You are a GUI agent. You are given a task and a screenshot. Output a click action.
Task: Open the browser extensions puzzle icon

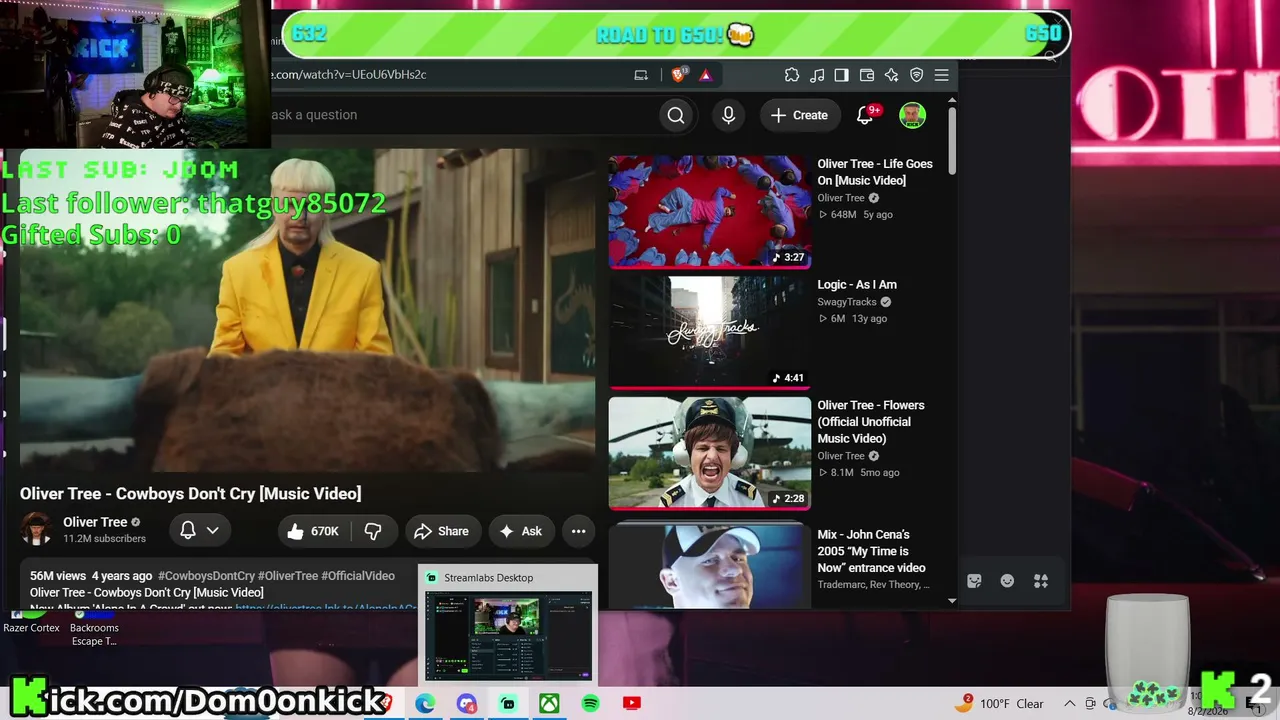tap(792, 75)
